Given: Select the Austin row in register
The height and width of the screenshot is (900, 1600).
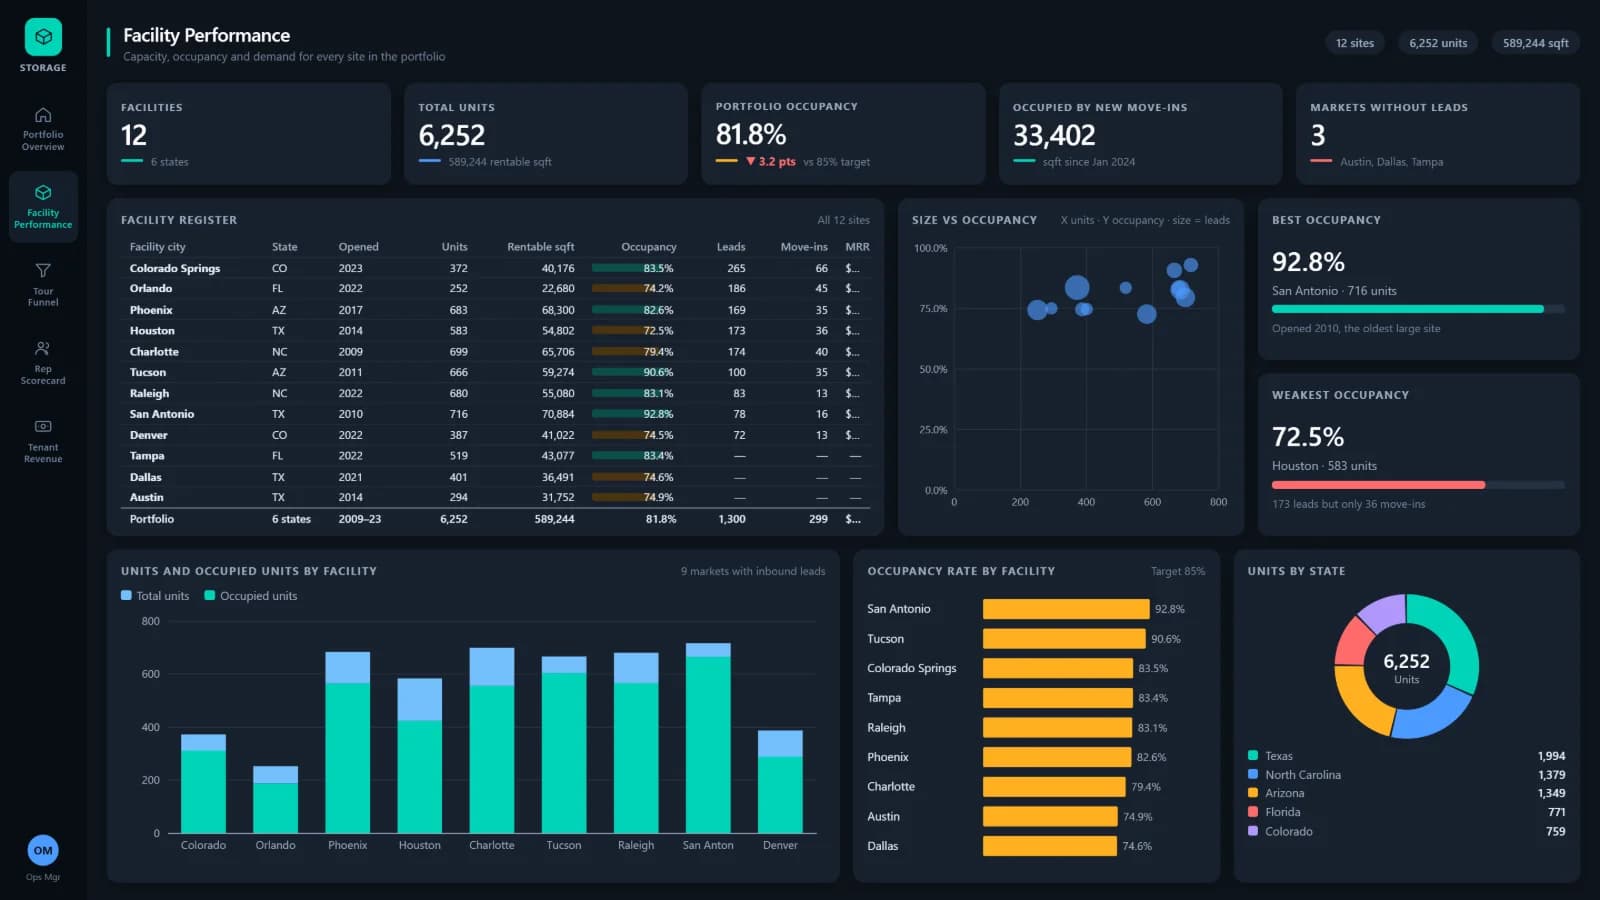Looking at the screenshot, I should click(495, 497).
